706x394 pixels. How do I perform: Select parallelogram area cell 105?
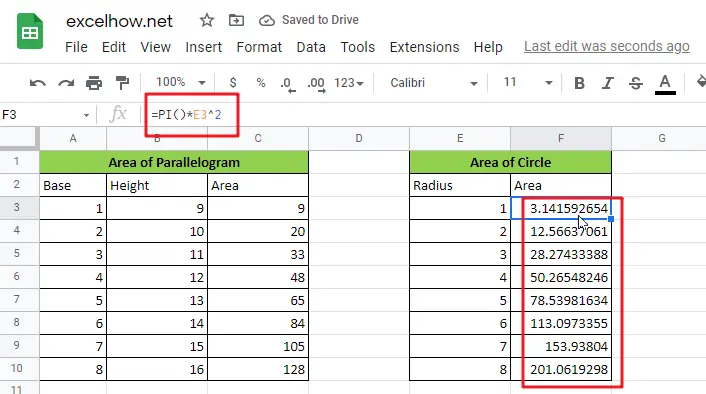click(258, 346)
